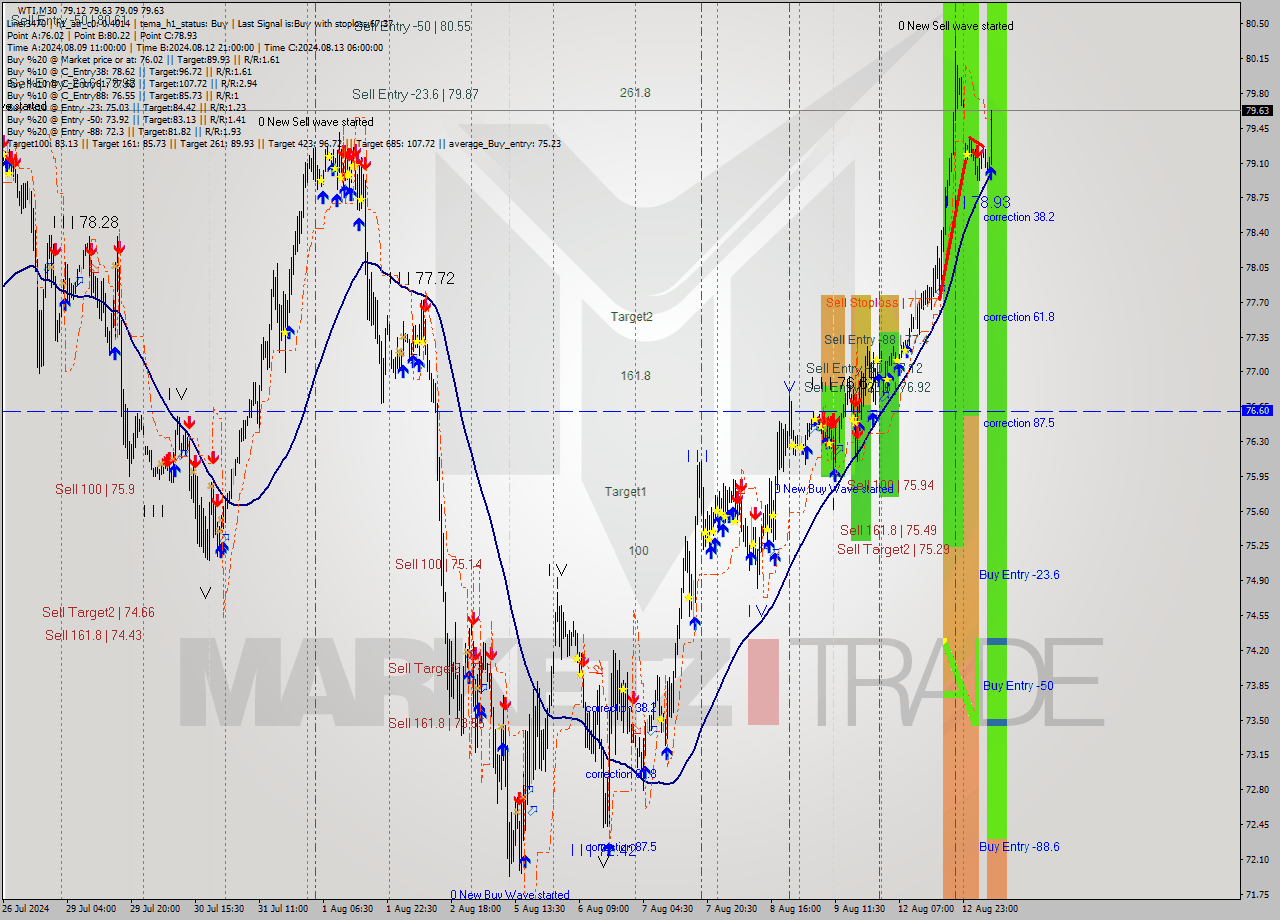Screen dimensions: 1280x920
Task: Click the 77.70 price axis value
Action: (1258, 302)
